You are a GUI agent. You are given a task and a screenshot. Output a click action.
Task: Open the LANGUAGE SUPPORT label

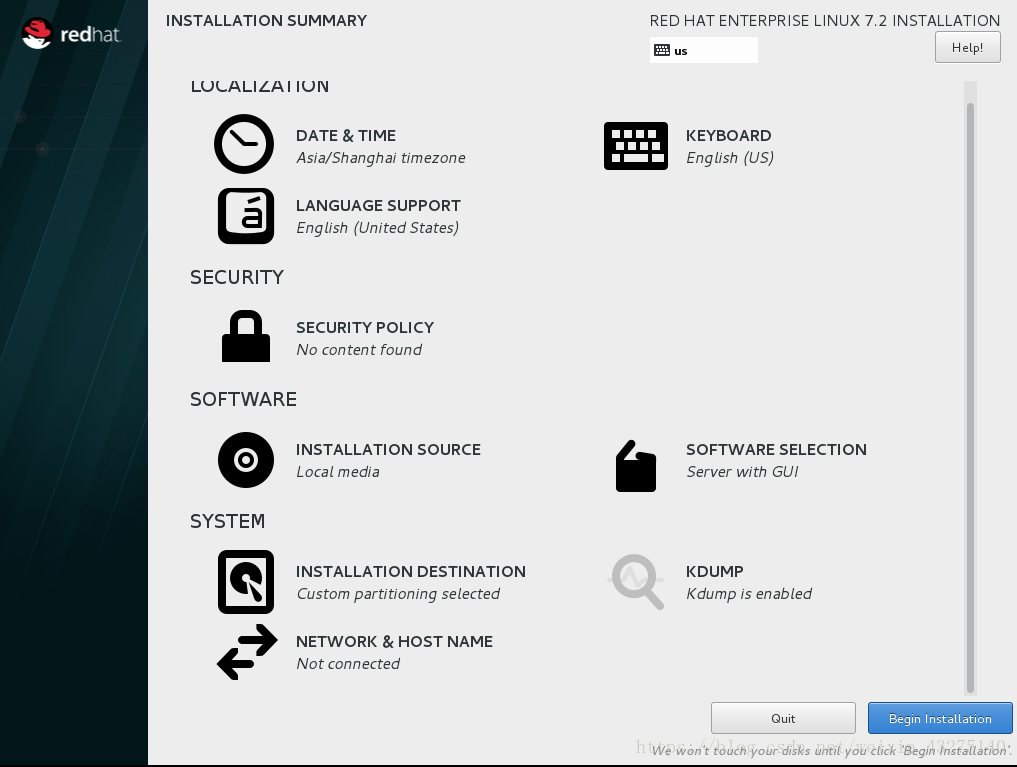tap(378, 206)
